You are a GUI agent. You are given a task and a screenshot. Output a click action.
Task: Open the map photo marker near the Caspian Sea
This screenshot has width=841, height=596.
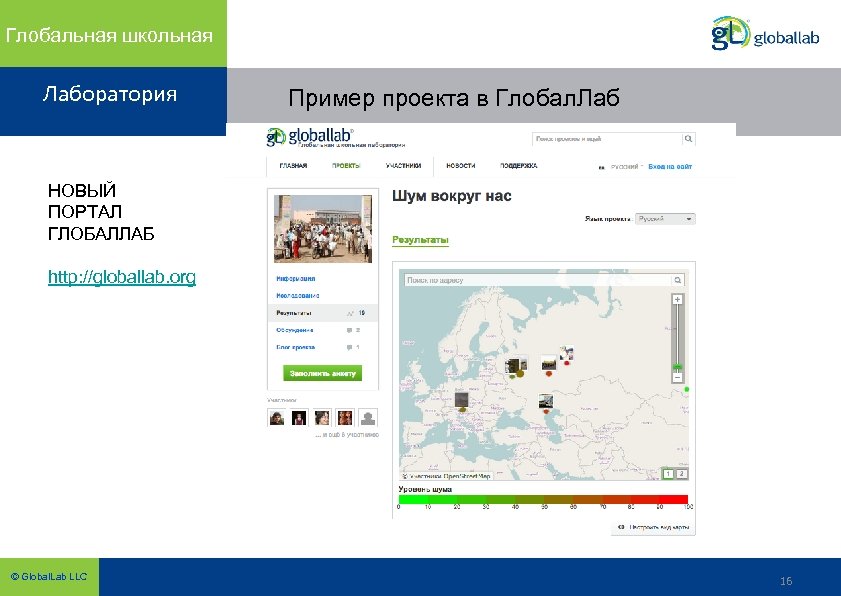(x=545, y=401)
